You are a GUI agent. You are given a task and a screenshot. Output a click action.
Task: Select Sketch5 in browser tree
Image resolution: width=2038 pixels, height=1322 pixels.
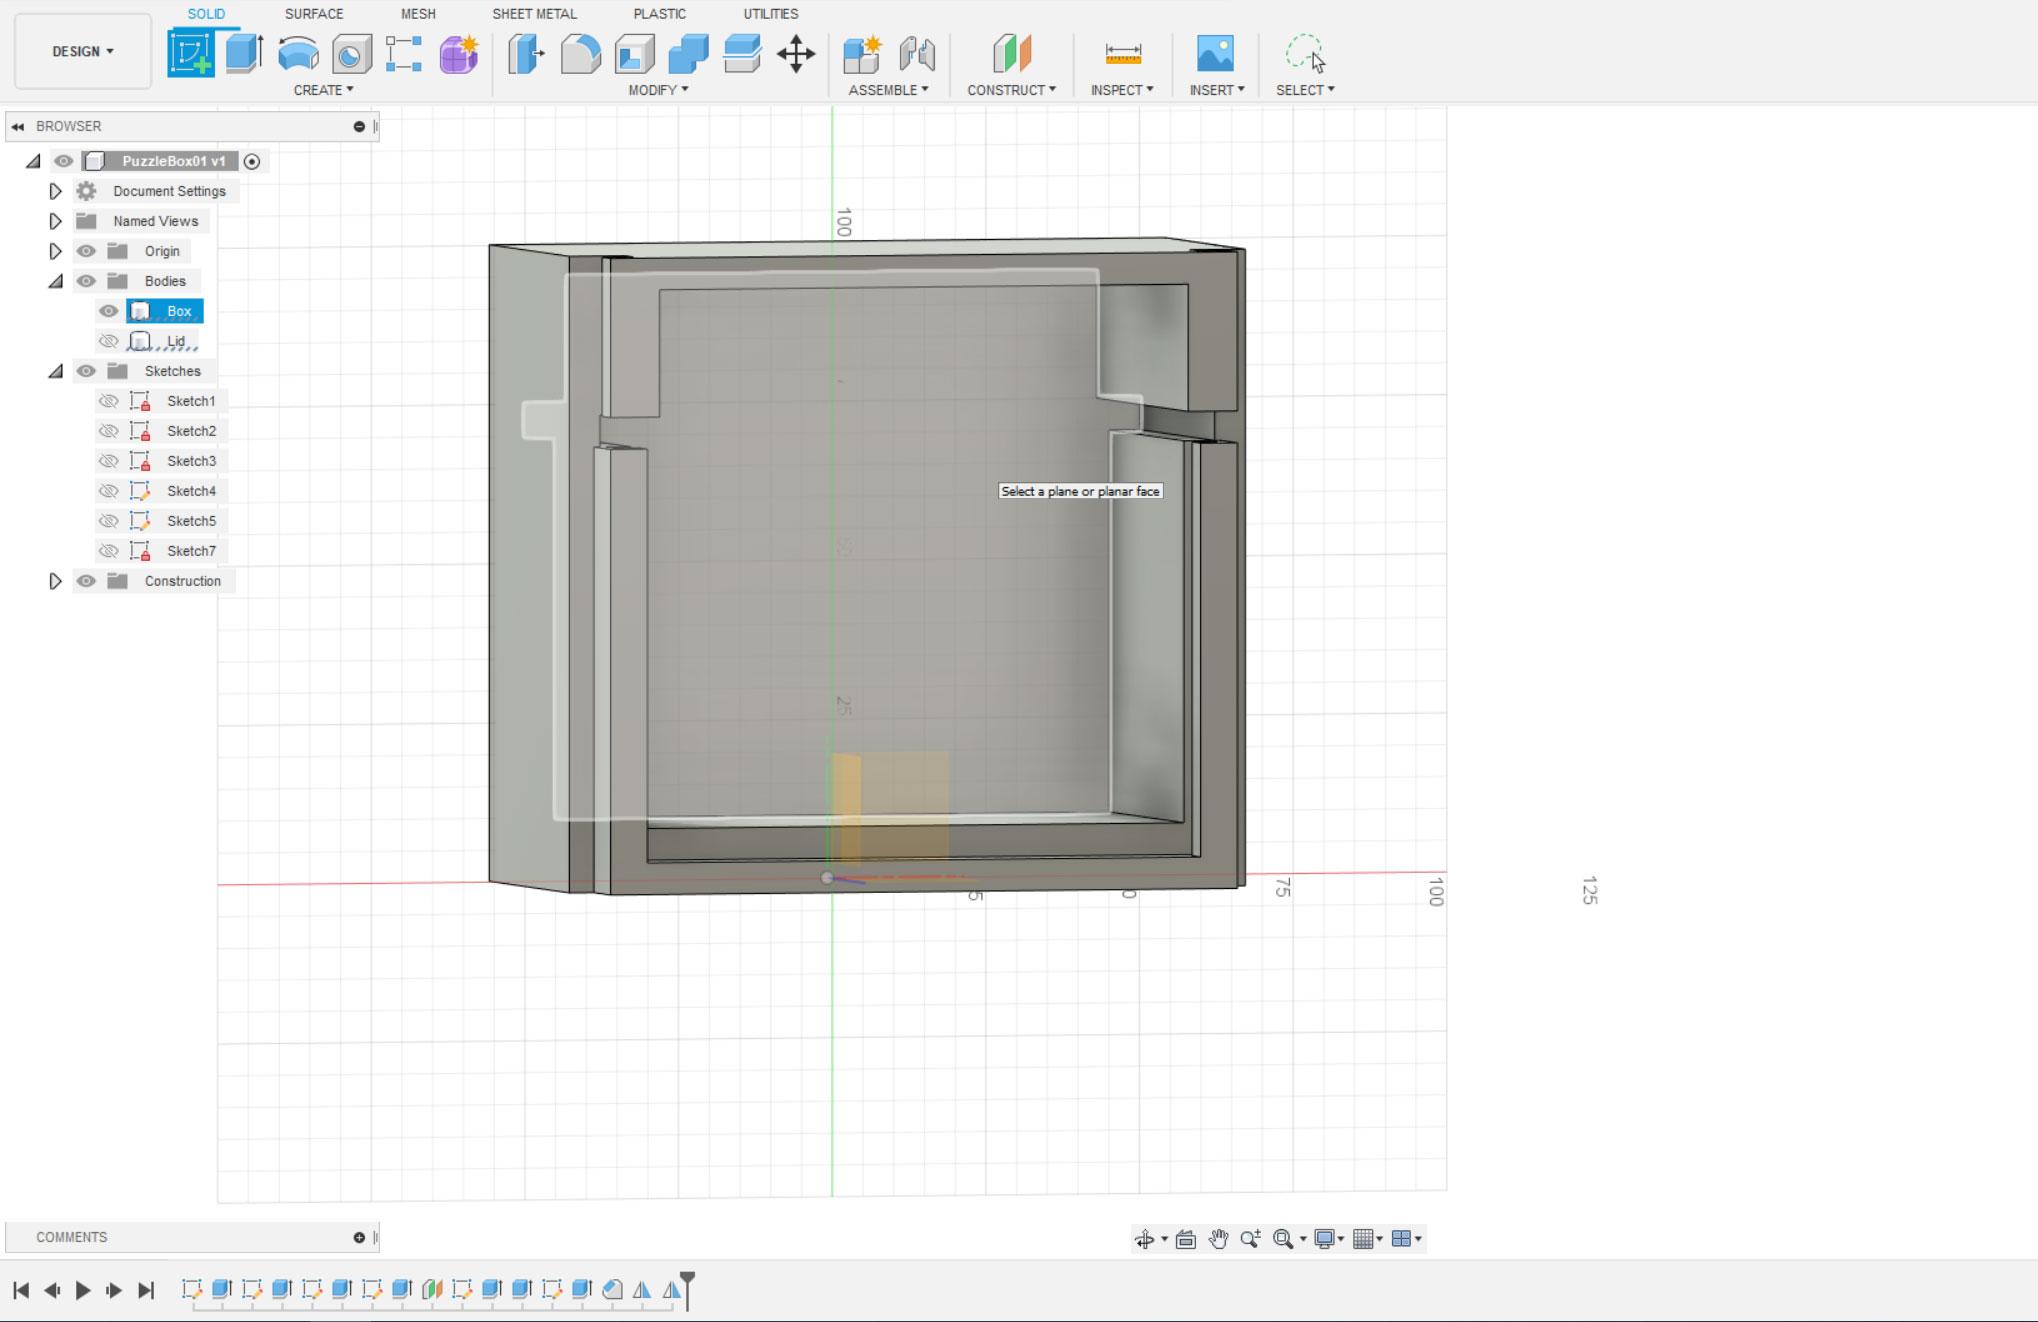click(190, 521)
